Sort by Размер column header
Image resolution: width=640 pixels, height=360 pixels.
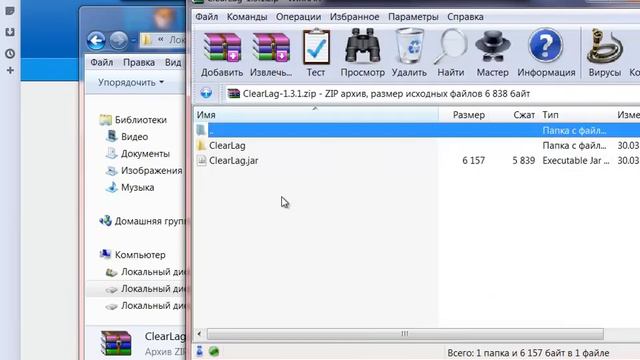[x=469, y=115]
